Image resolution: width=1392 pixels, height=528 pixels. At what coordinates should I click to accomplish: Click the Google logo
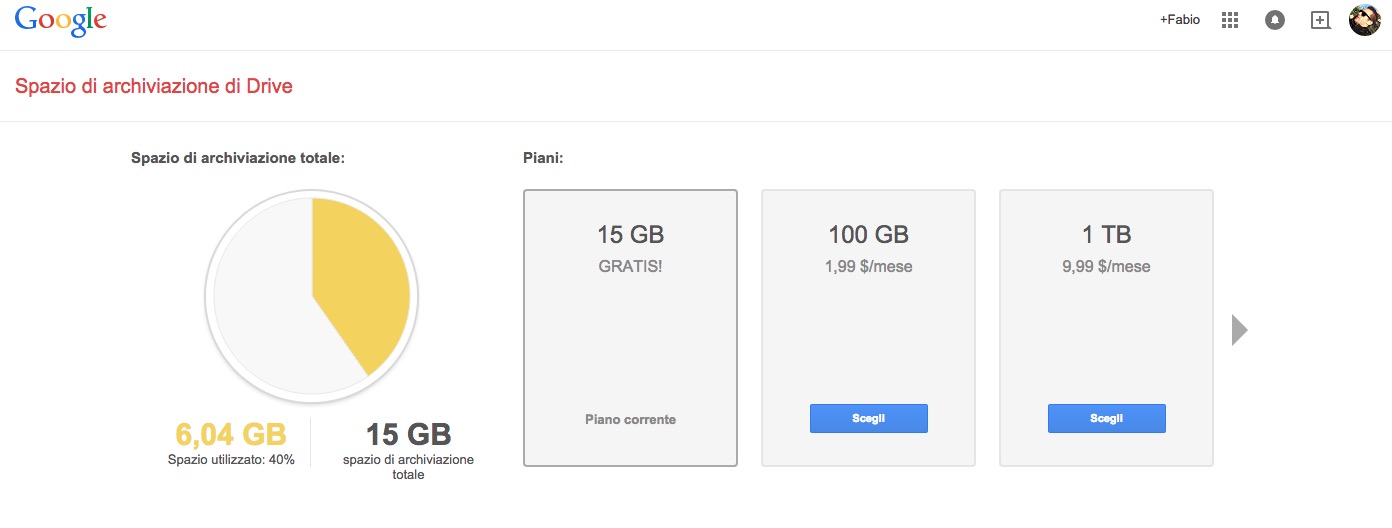coord(61,20)
